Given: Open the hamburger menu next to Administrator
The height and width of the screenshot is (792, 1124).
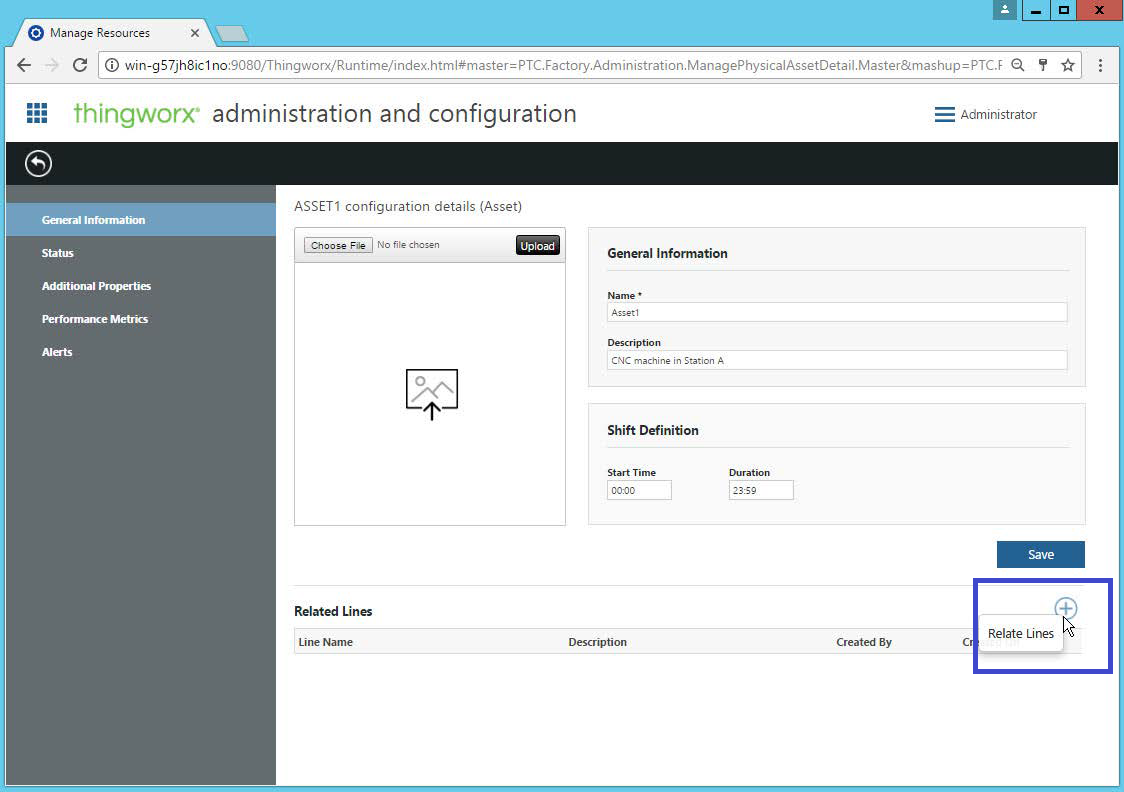Looking at the screenshot, I should [x=945, y=114].
